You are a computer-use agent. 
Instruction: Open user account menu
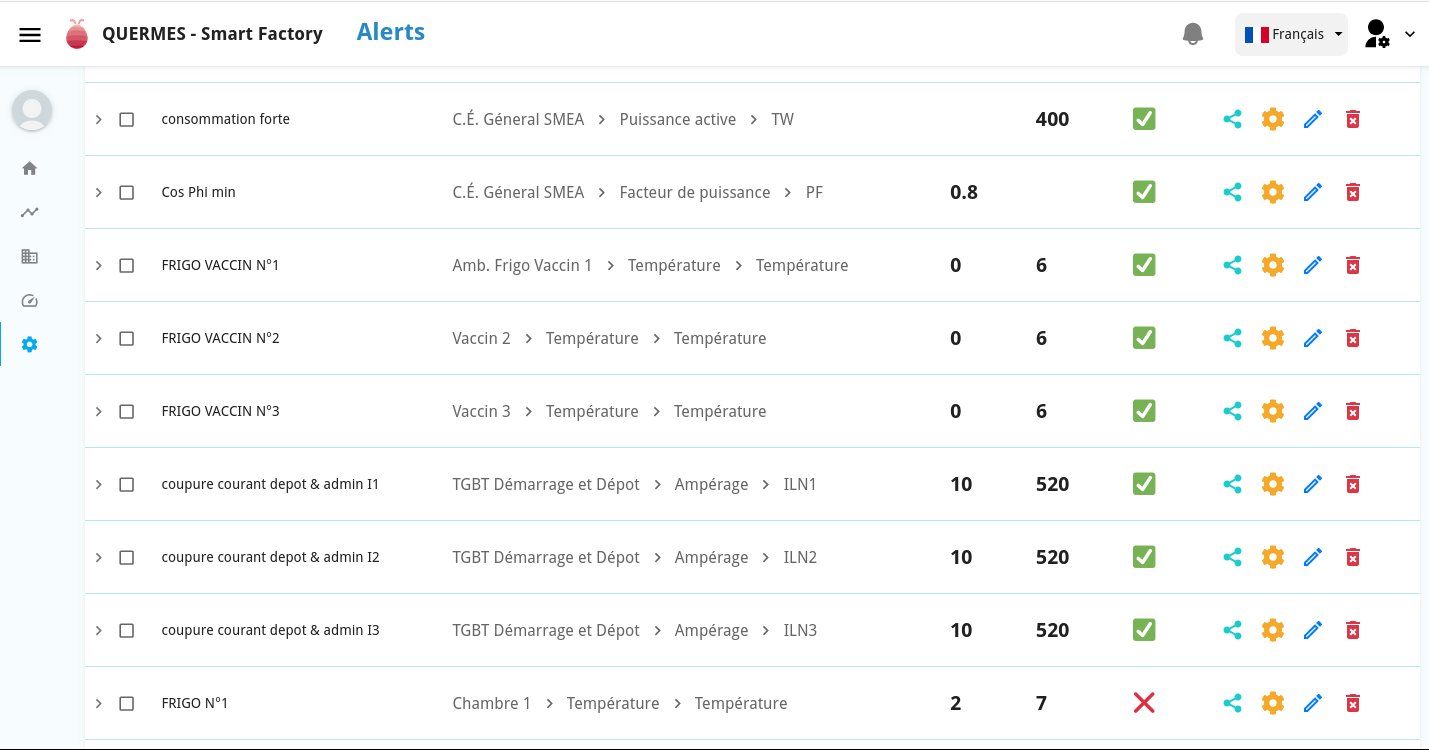(x=1389, y=34)
